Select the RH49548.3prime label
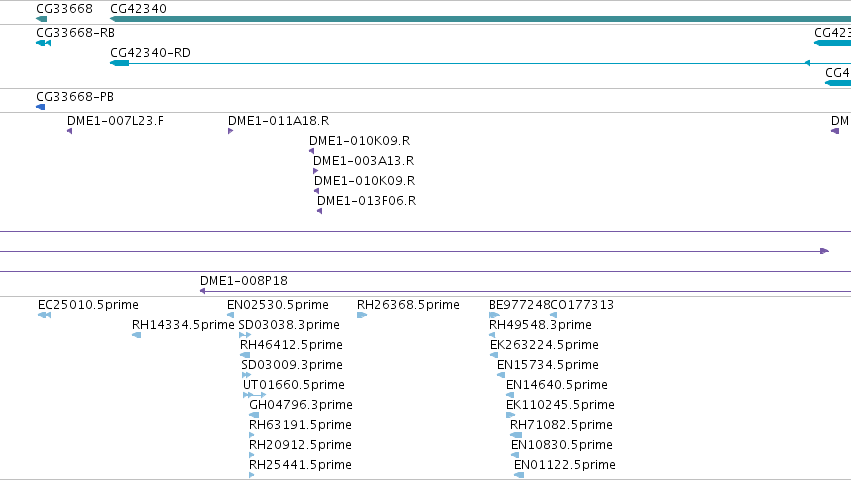 click(540, 325)
